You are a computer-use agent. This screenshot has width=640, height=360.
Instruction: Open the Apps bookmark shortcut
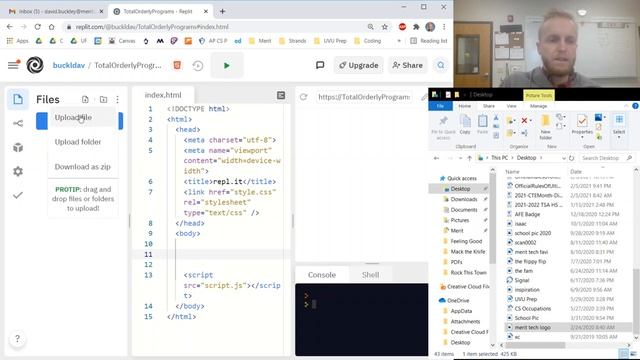(18, 41)
